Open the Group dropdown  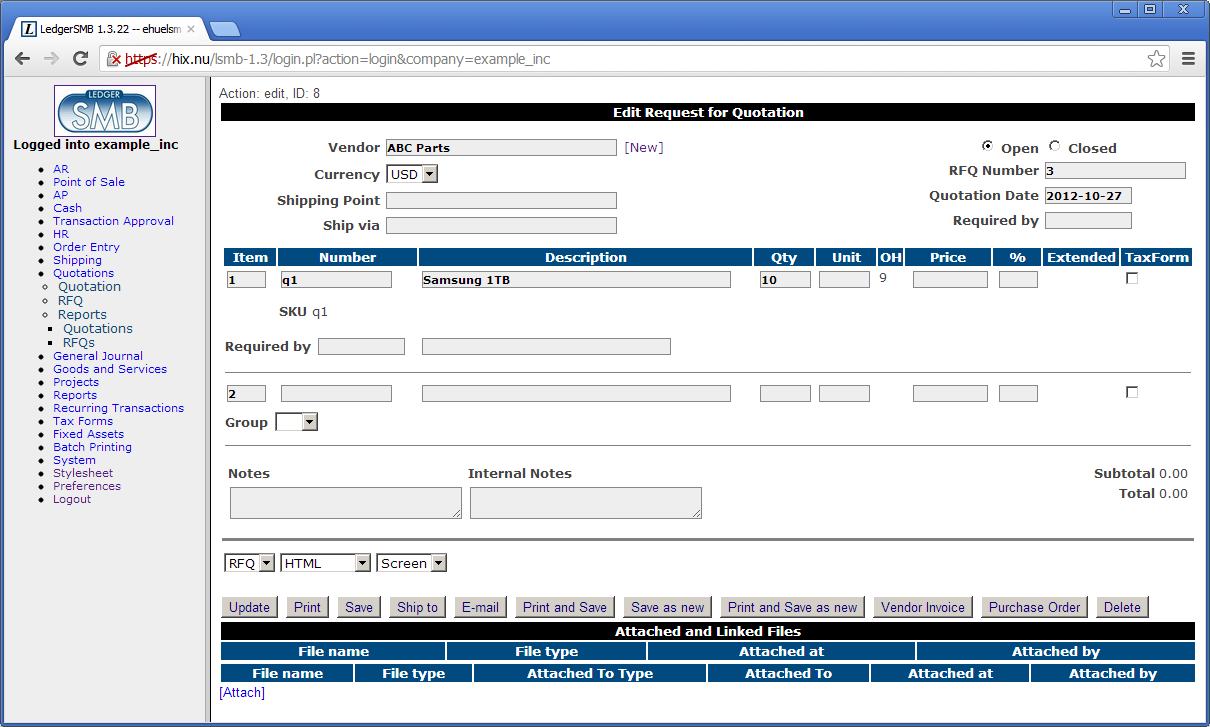coord(296,422)
